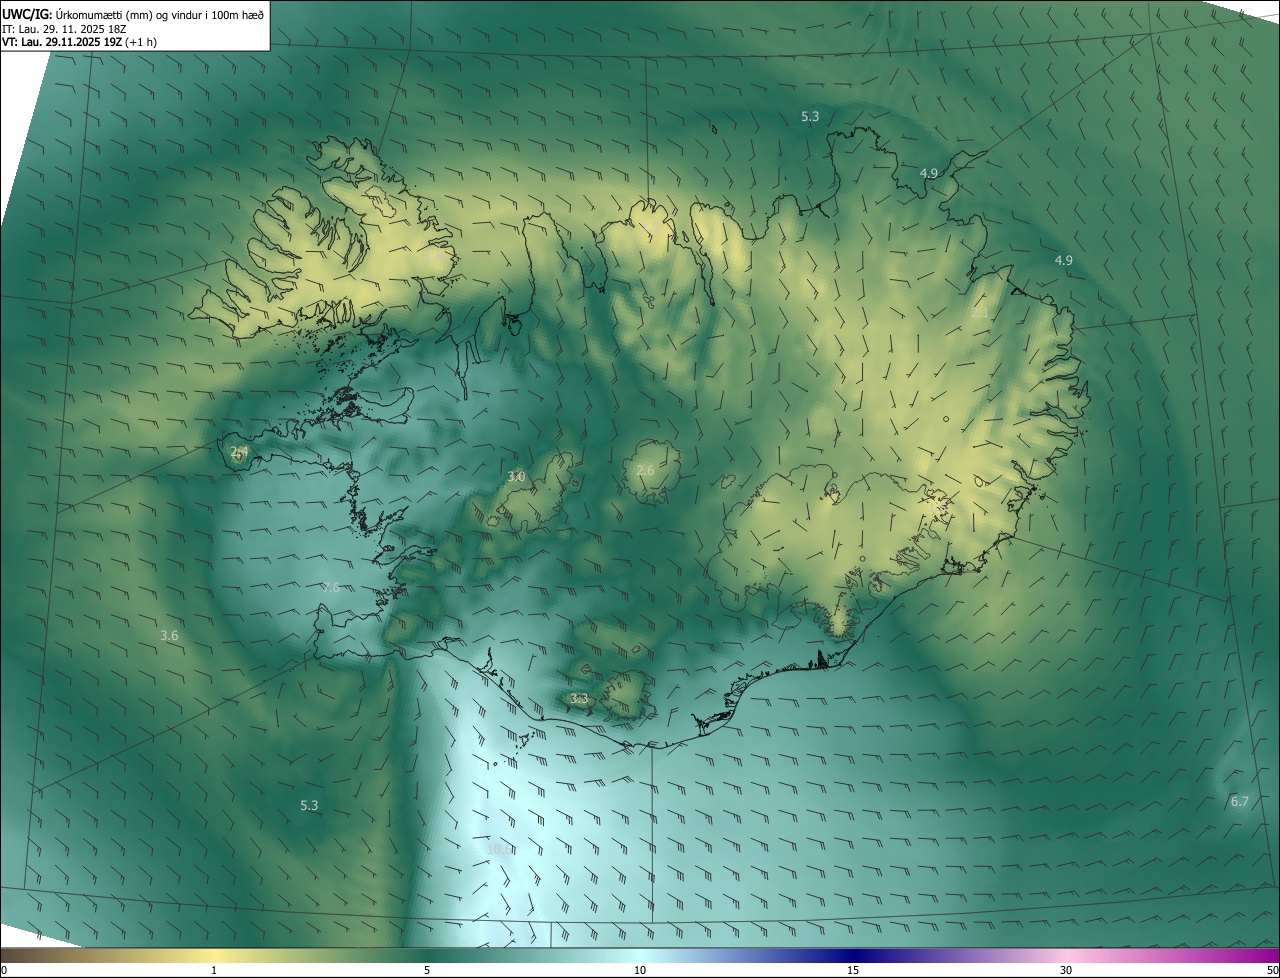Click the 3.6 value label in the sea
This screenshot has width=1280, height=978.
(x=169, y=635)
